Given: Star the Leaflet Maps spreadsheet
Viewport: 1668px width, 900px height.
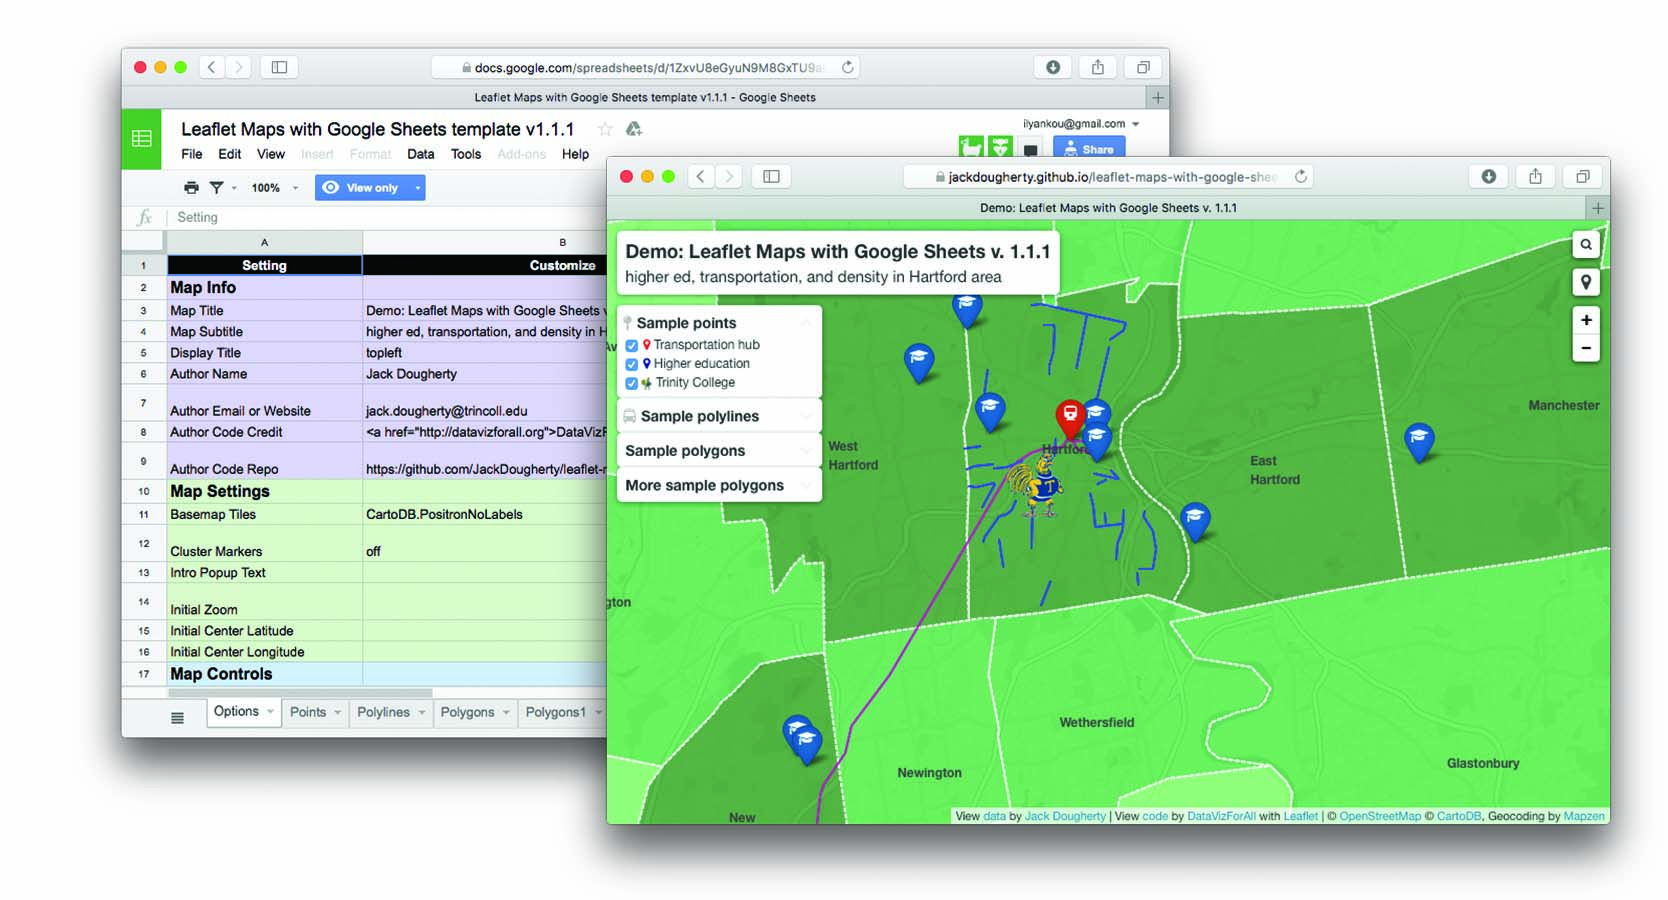Looking at the screenshot, I should (604, 129).
